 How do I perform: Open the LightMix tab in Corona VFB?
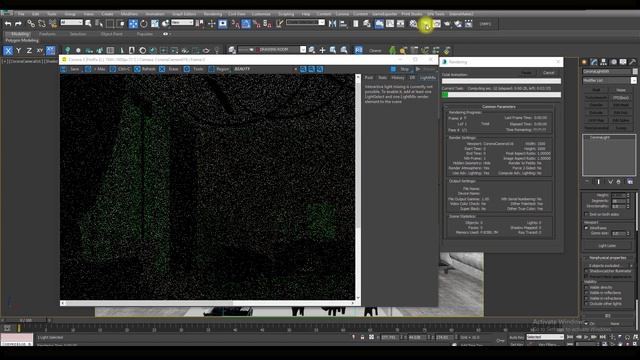point(427,78)
